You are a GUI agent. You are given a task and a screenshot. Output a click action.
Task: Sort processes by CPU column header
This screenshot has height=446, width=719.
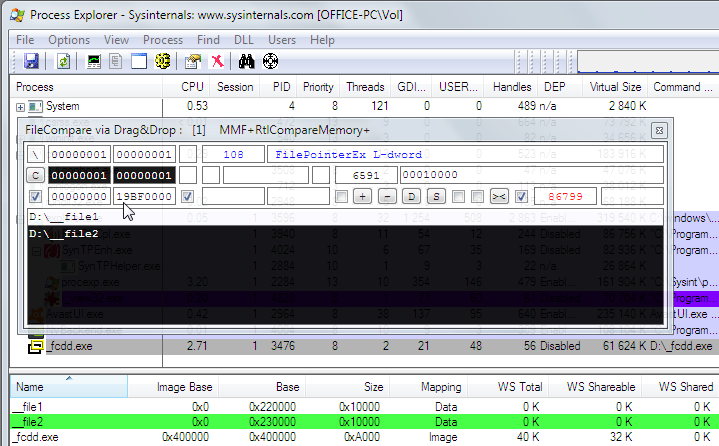point(192,87)
